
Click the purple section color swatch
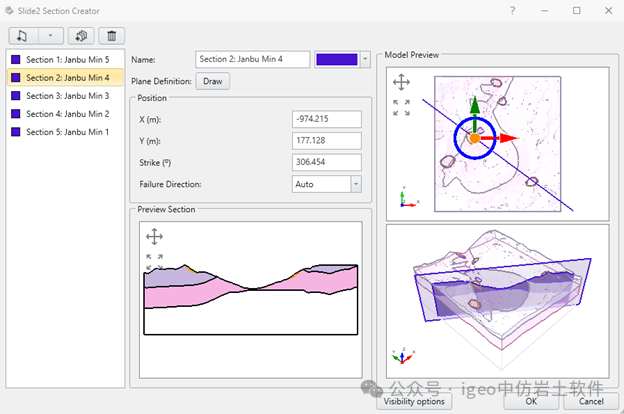point(337,59)
